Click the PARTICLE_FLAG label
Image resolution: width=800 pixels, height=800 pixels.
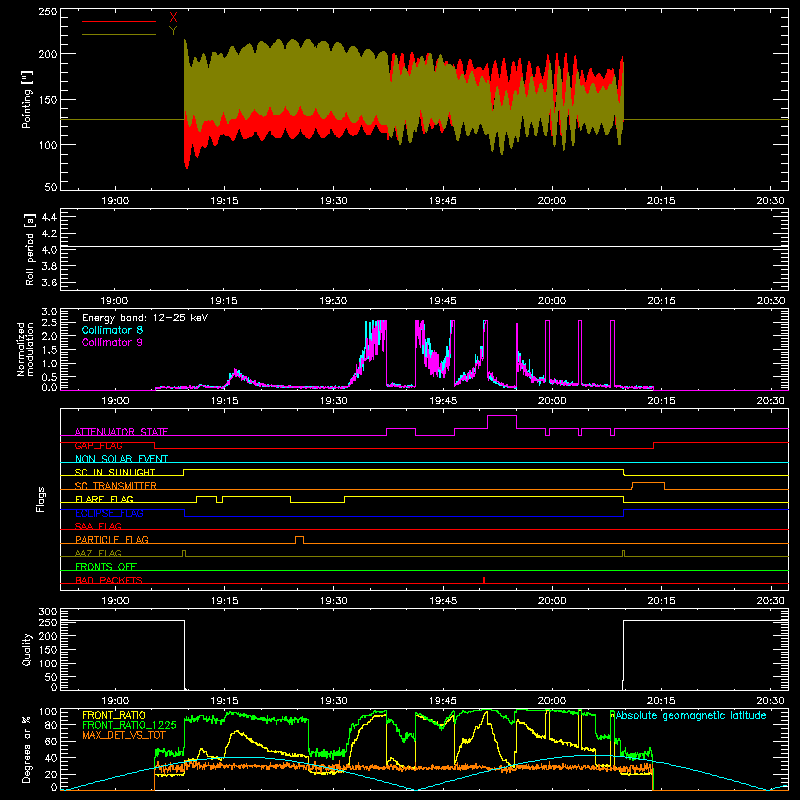112,539
